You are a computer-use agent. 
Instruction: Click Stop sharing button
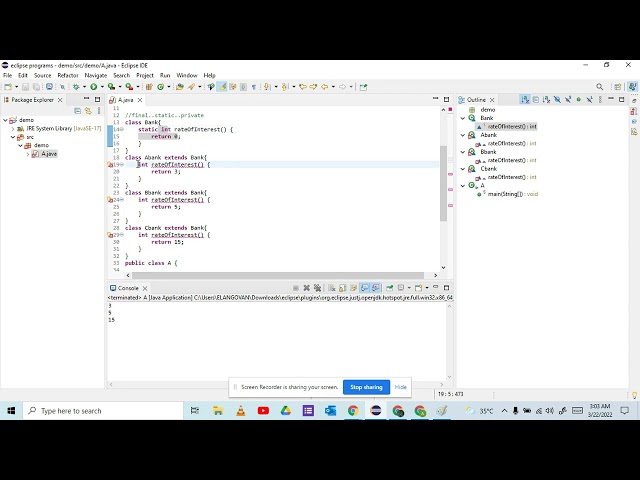pyautogui.click(x=366, y=387)
